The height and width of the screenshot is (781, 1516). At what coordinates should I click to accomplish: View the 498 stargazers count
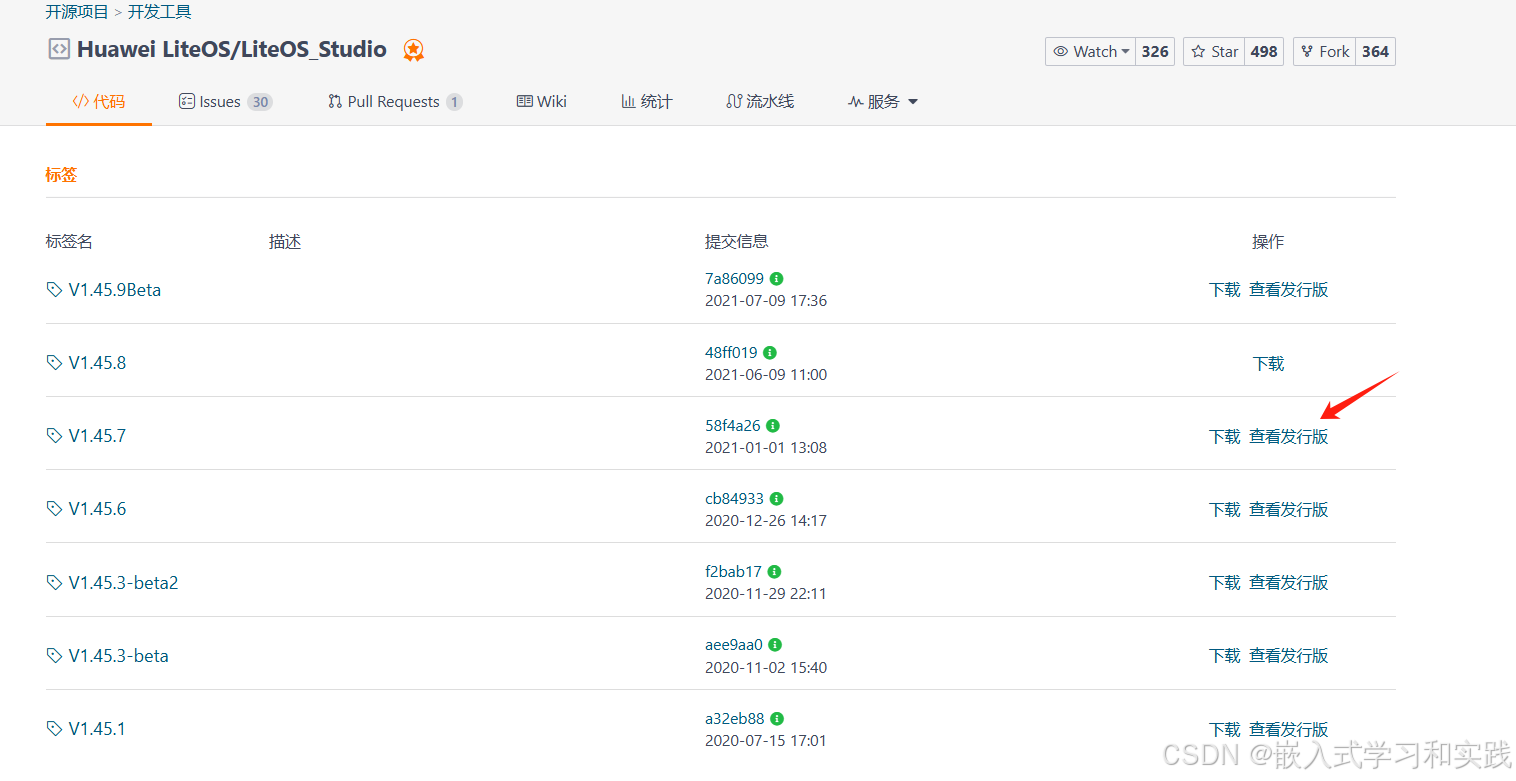[x=1265, y=52]
